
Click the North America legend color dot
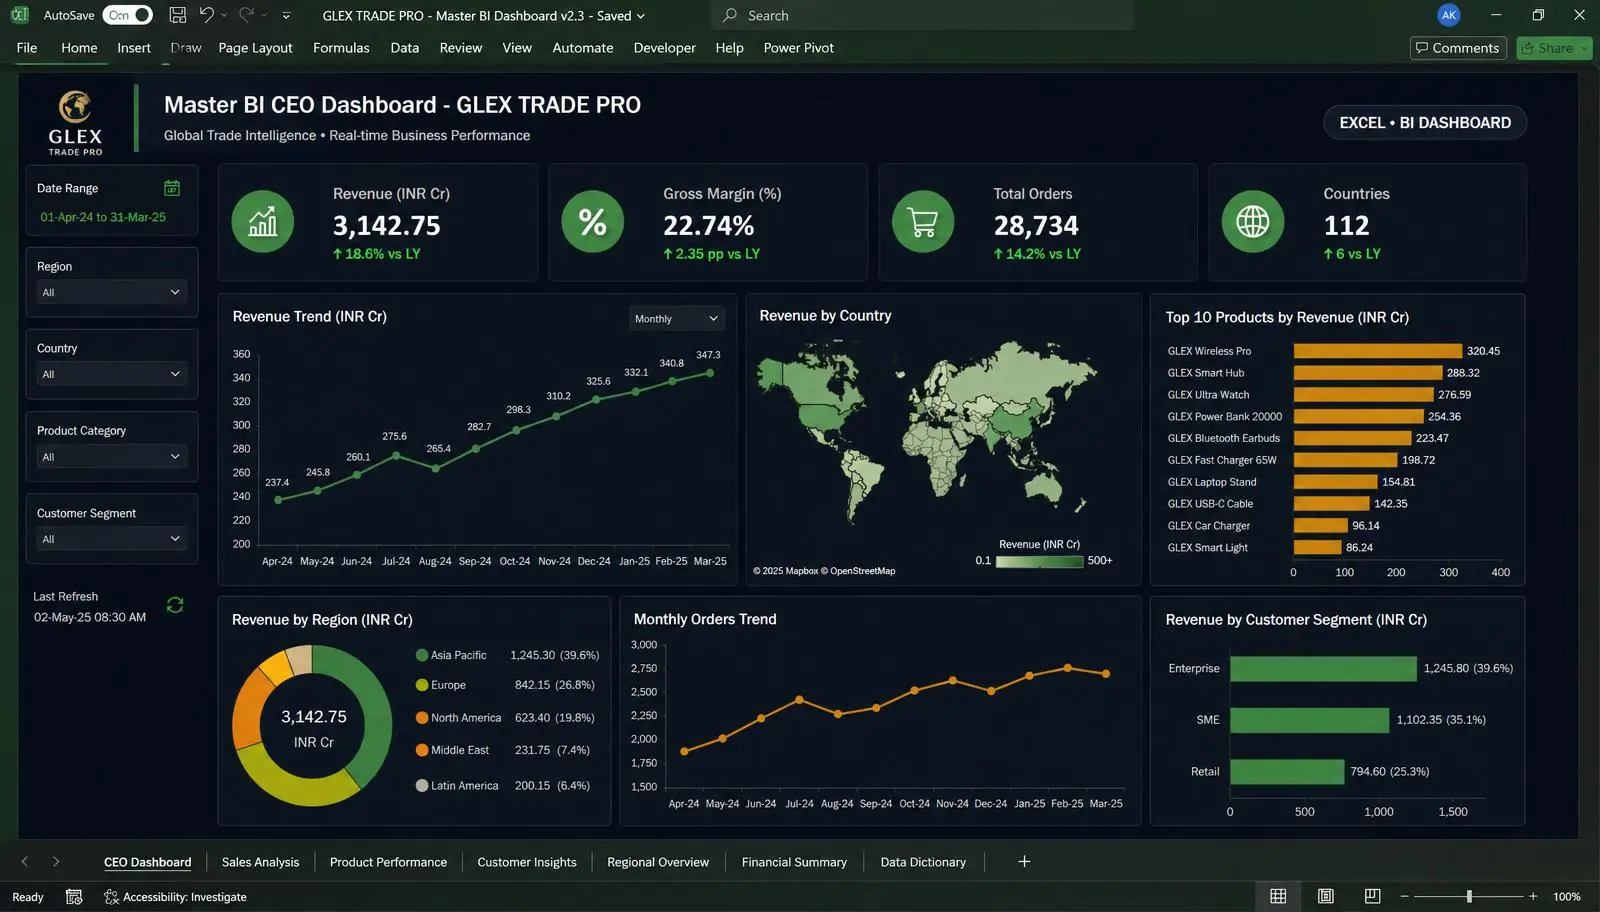(422, 718)
